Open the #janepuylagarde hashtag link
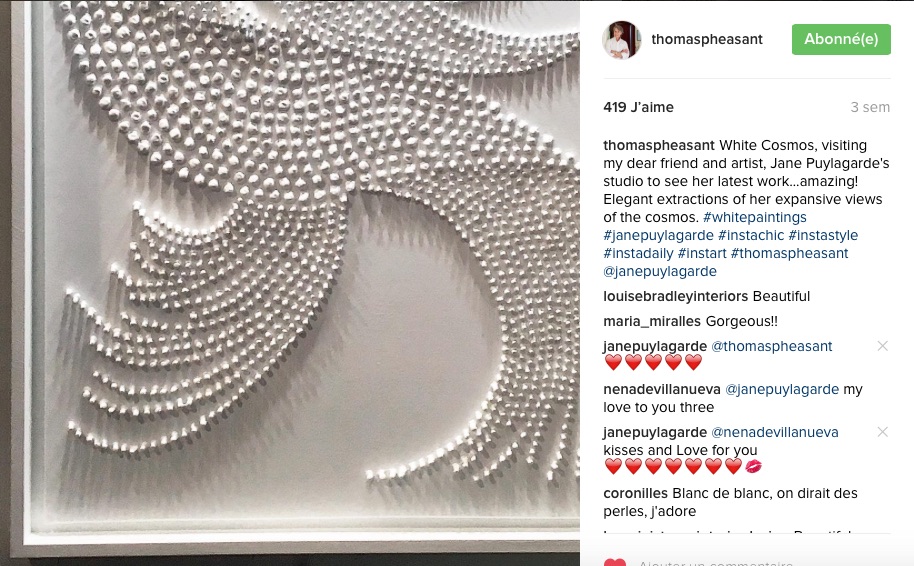The height and width of the screenshot is (566, 914). click(658, 235)
